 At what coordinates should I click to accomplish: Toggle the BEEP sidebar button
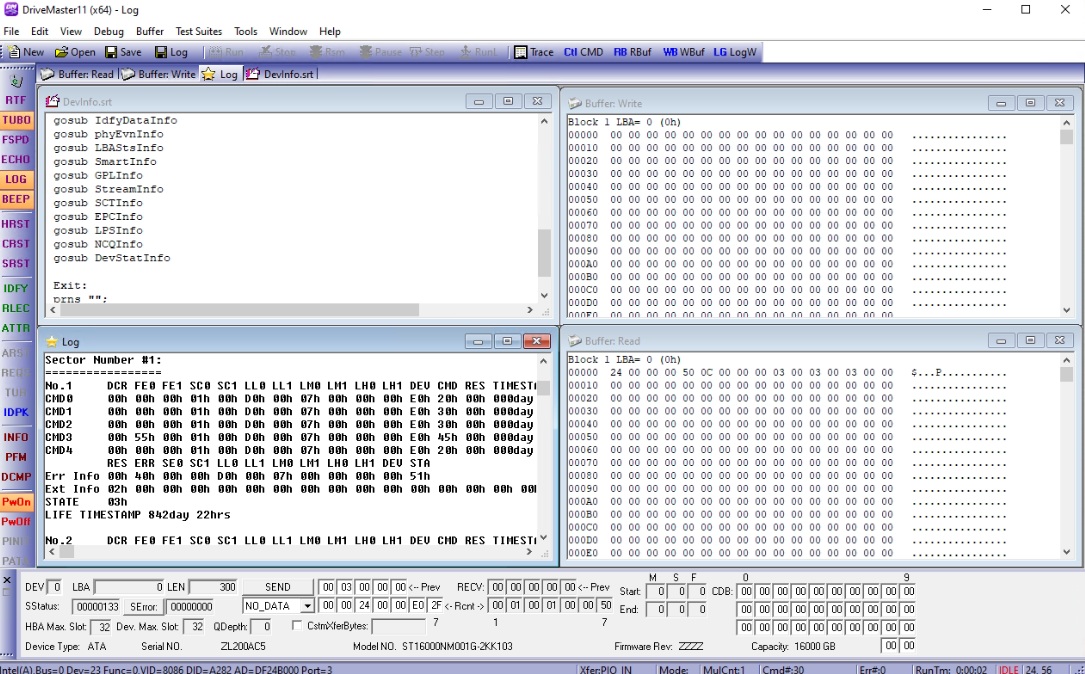pos(16,199)
